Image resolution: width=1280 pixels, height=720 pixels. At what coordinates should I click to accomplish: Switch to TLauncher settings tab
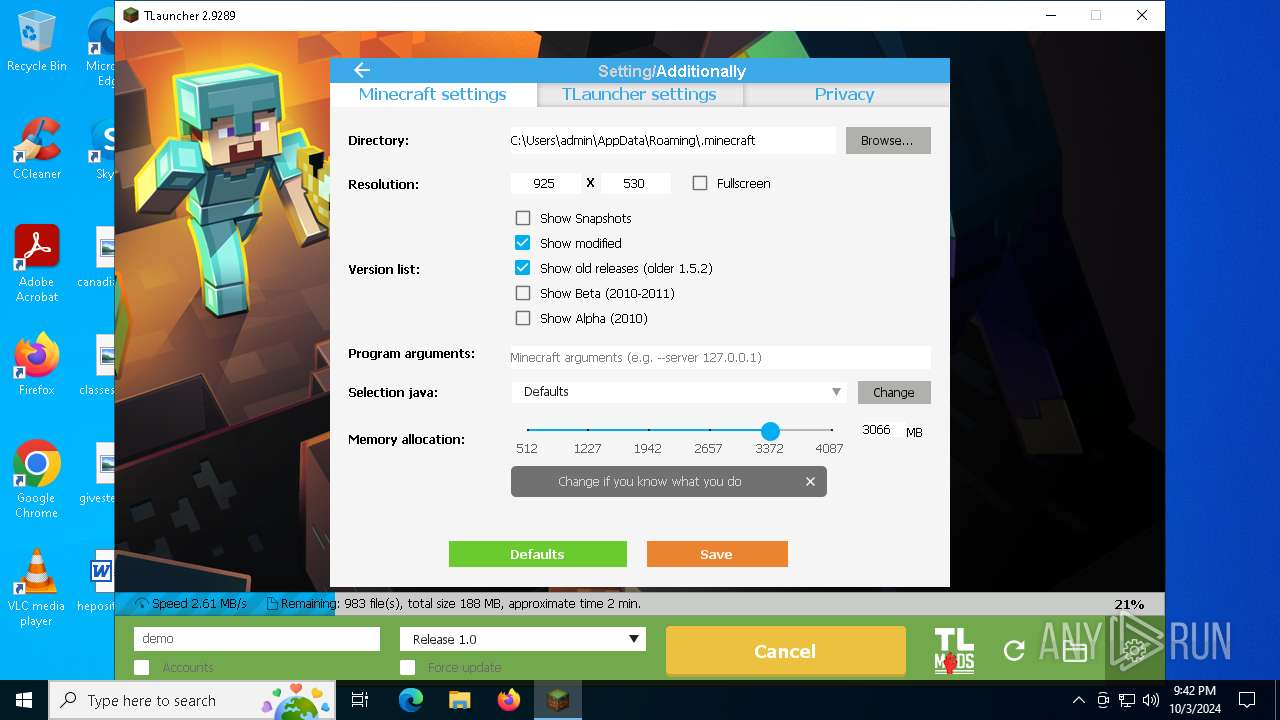pyautogui.click(x=639, y=94)
